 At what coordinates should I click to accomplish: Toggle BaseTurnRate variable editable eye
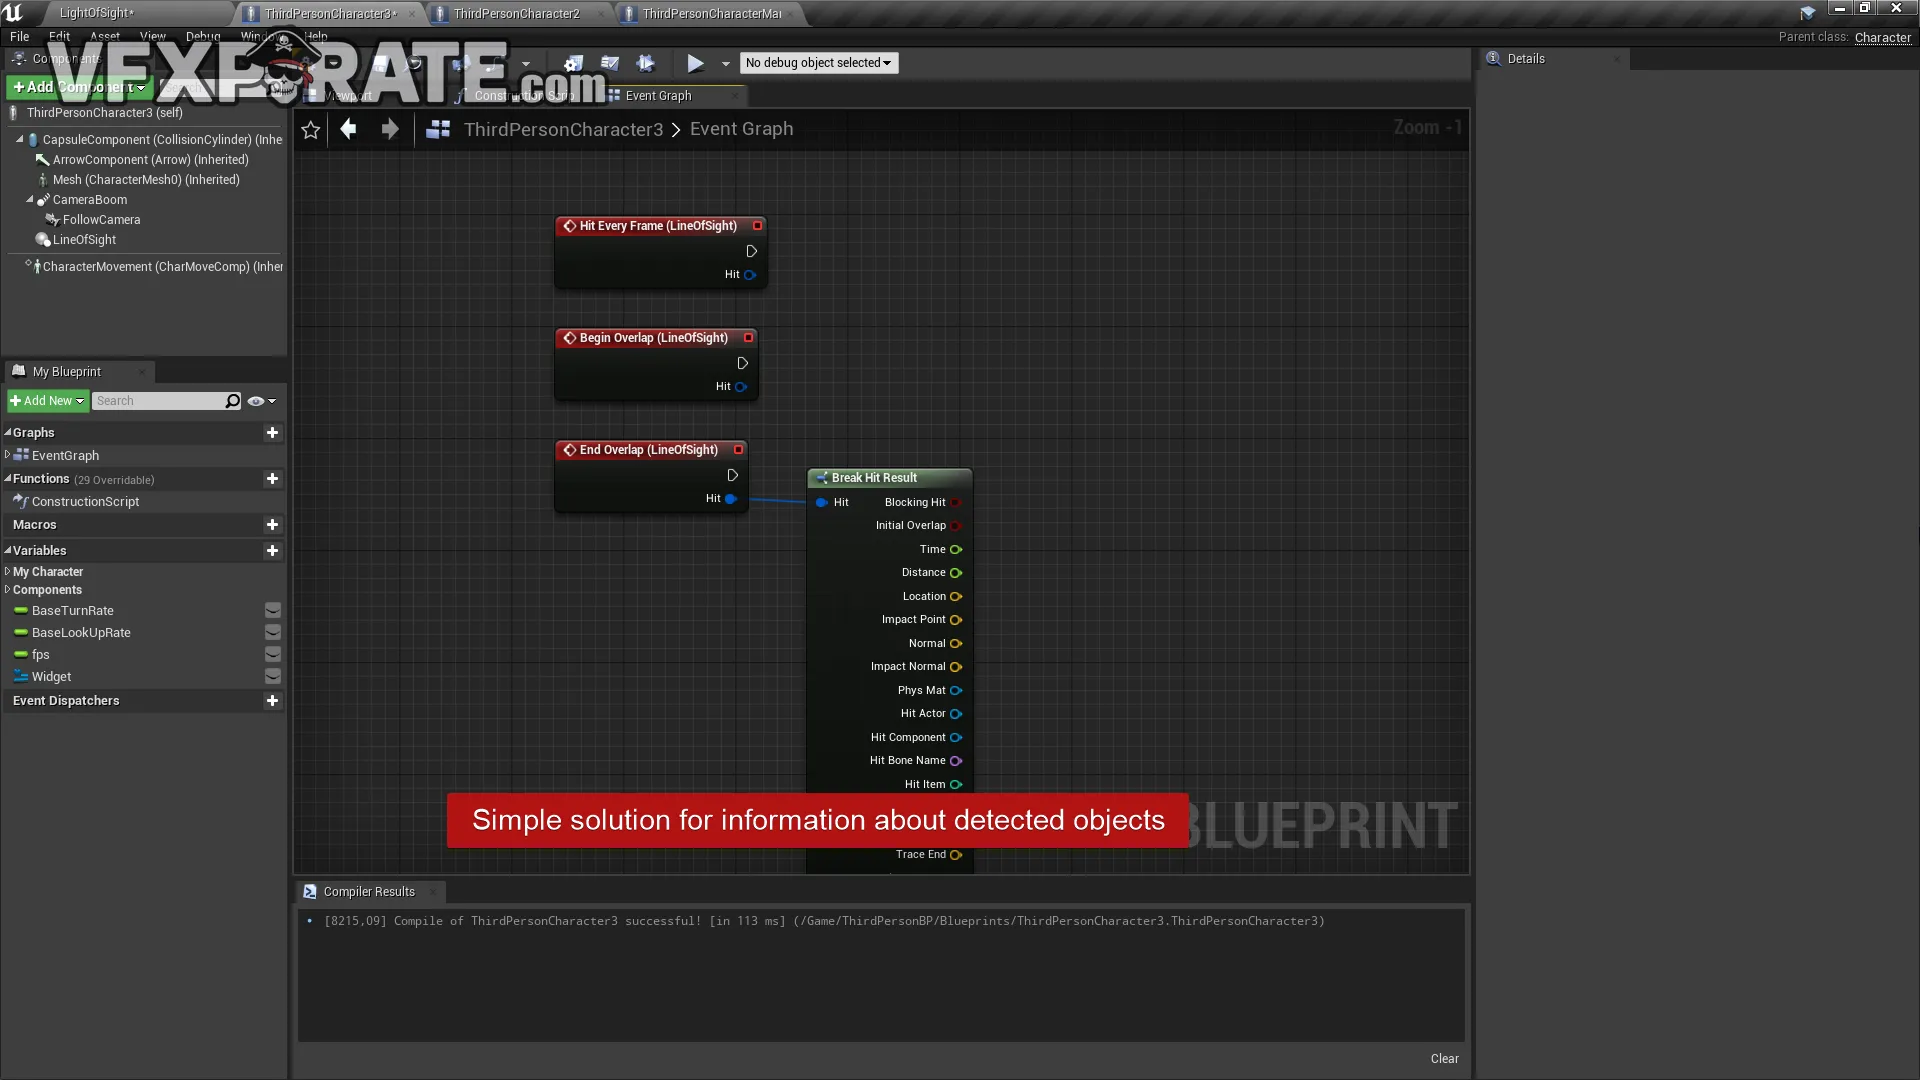(272, 611)
